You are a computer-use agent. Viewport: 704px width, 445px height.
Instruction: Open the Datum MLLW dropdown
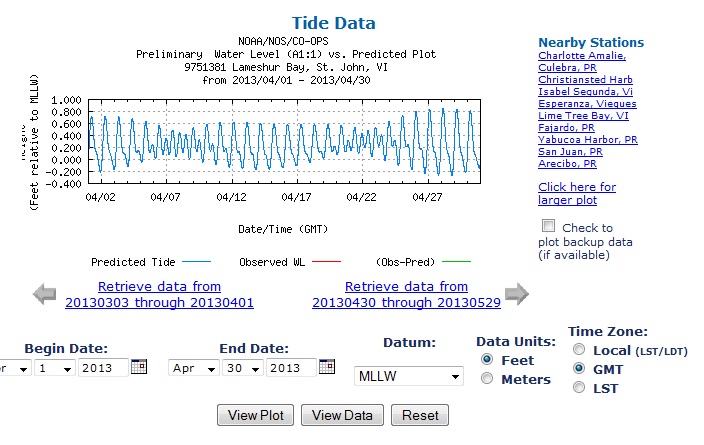[x=409, y=377]
